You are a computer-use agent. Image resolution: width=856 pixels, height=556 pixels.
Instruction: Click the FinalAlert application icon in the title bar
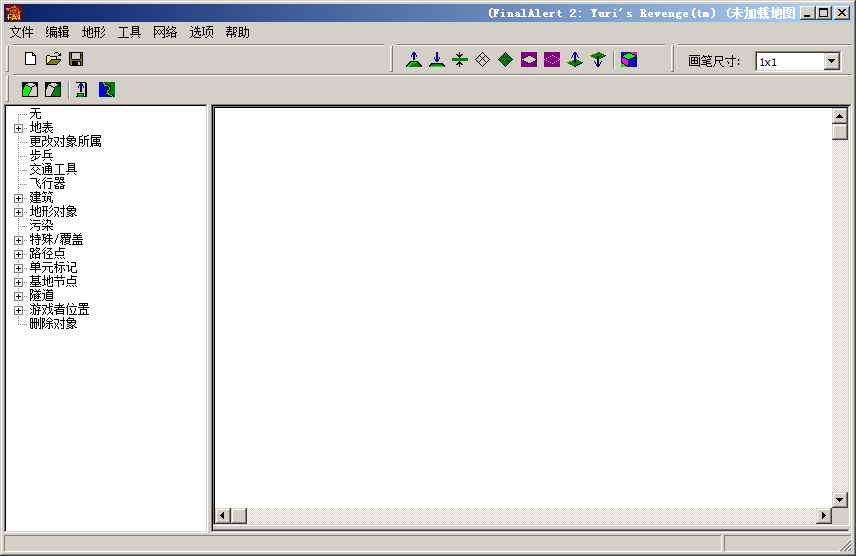[x=14, y=13]
